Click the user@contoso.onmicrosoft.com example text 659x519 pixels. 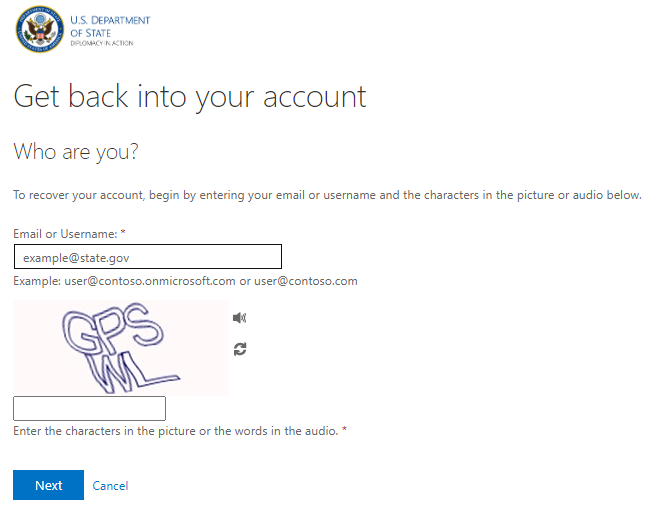150,281
